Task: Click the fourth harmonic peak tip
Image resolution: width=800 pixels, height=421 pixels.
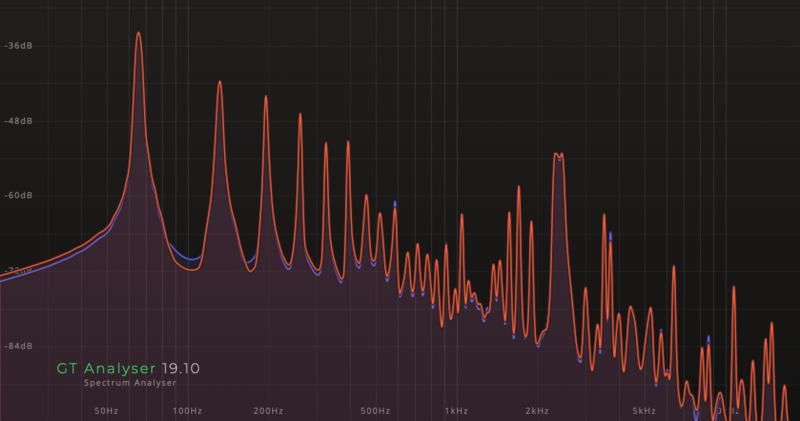Action: click(299, 114)
